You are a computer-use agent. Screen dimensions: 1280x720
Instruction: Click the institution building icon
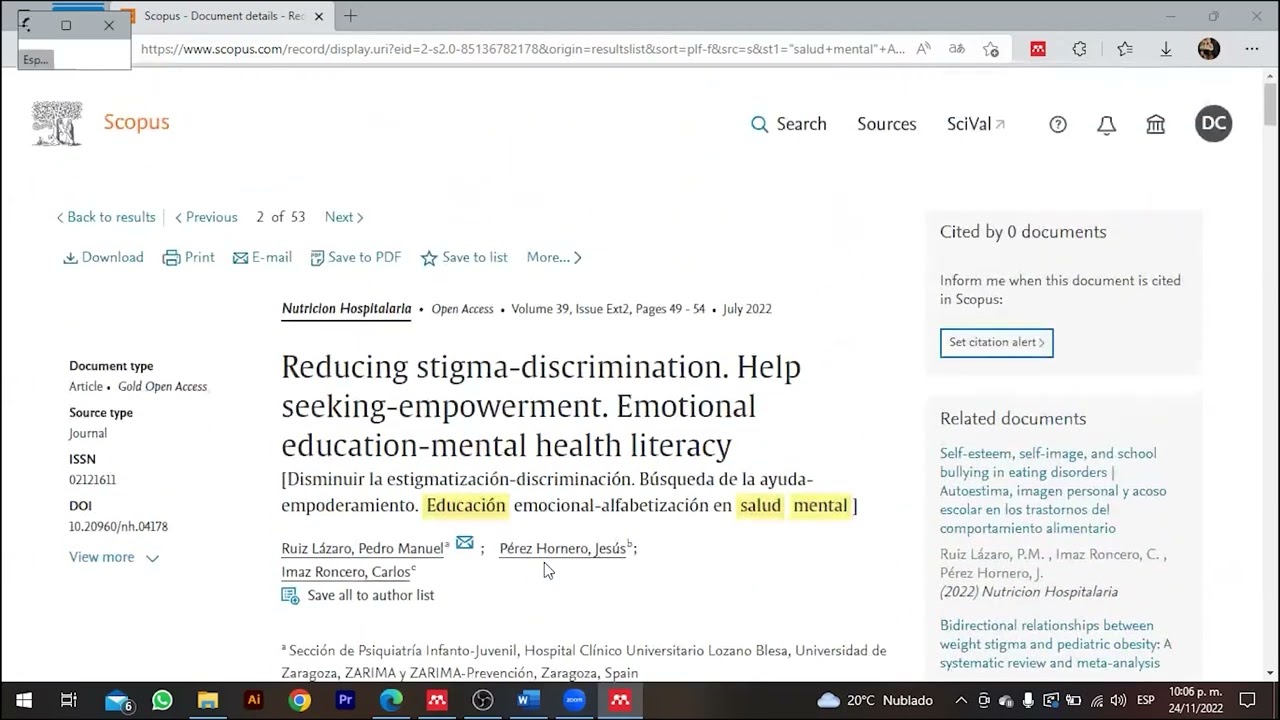coord(1156,124)
